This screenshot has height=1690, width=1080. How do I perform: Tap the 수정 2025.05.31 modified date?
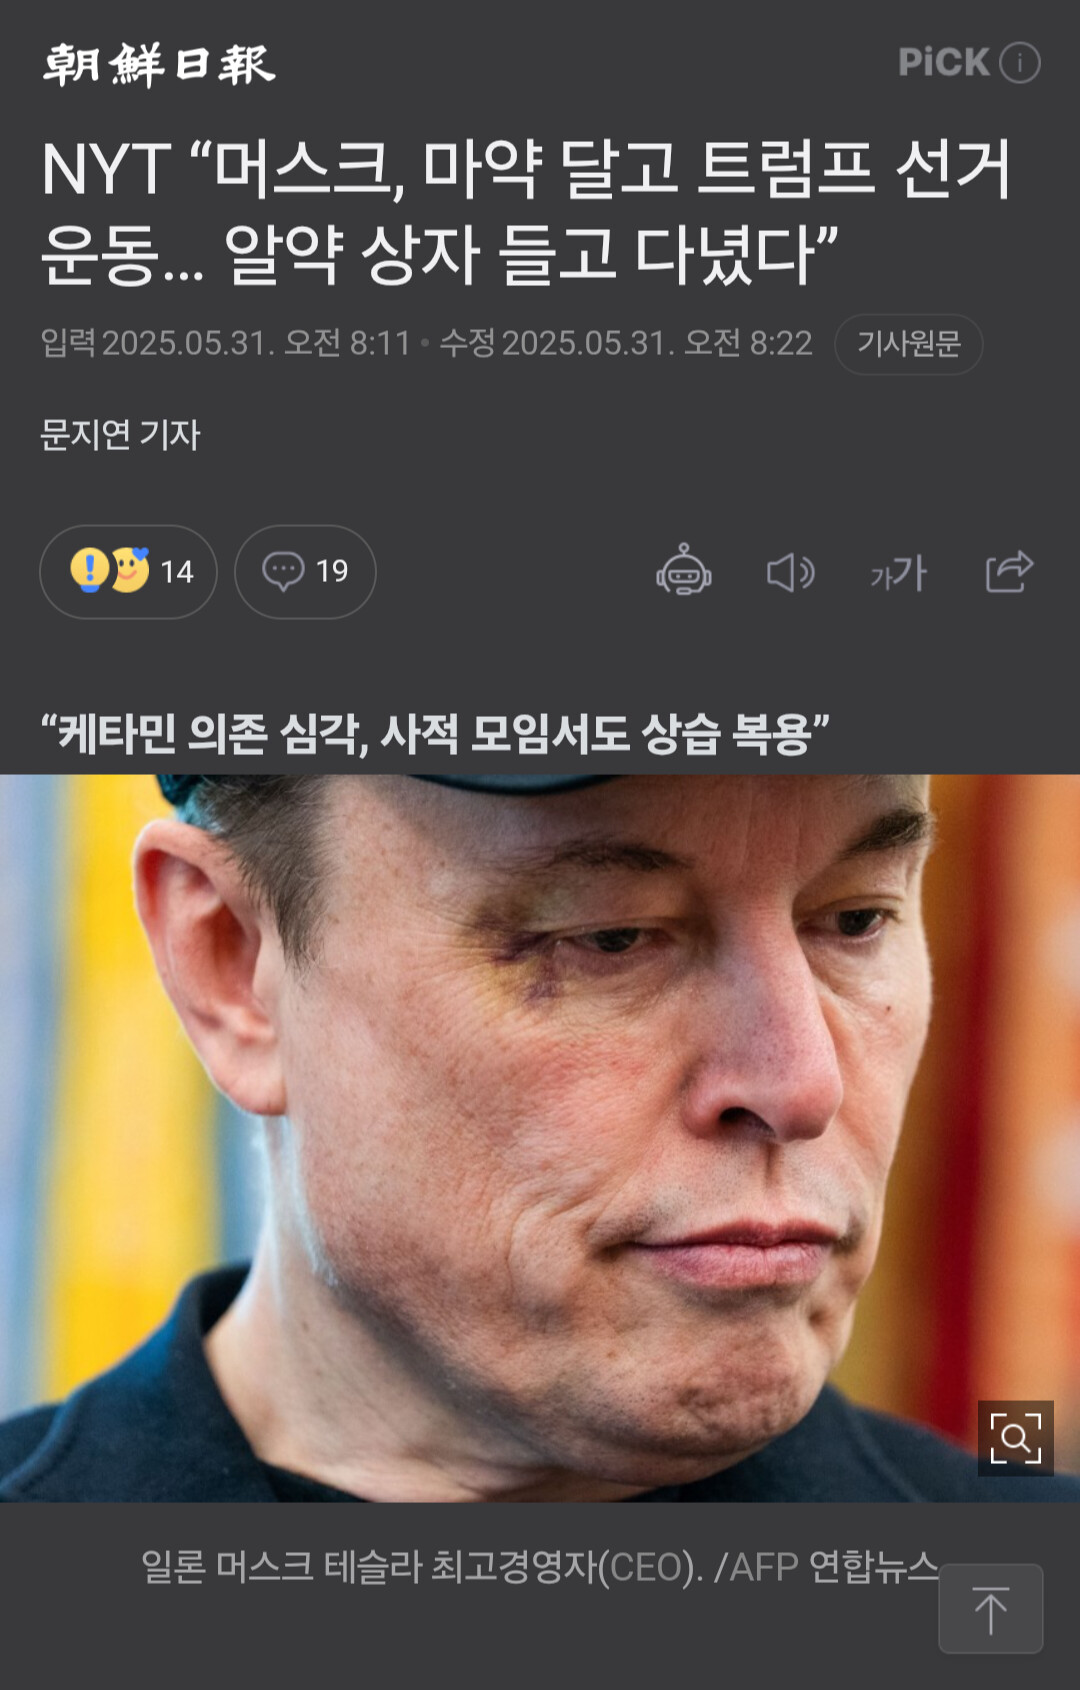pos(626,344)
